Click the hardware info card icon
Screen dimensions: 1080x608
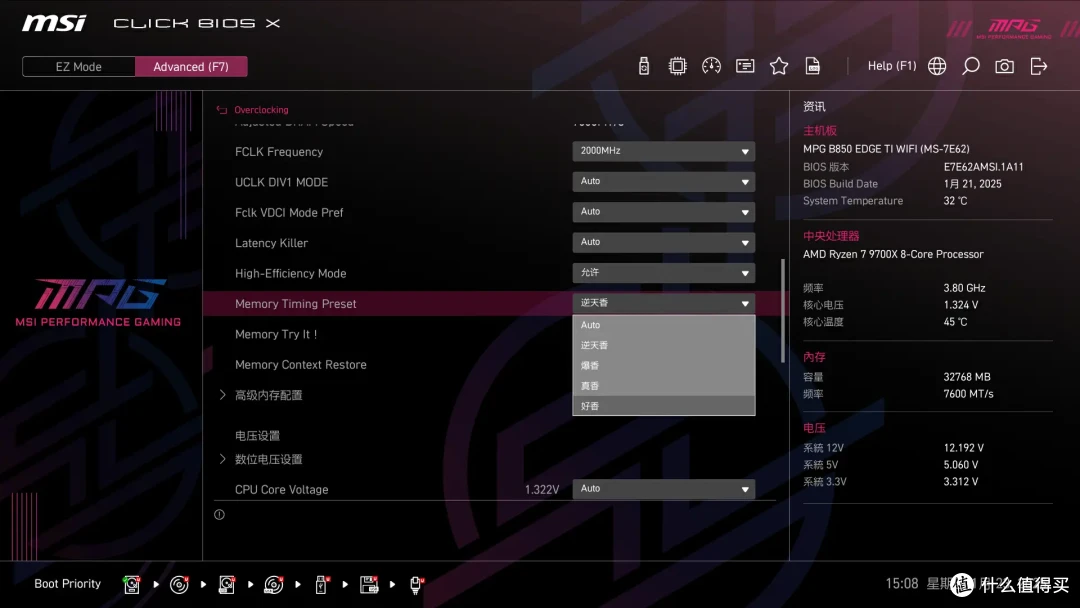(745, 66)
